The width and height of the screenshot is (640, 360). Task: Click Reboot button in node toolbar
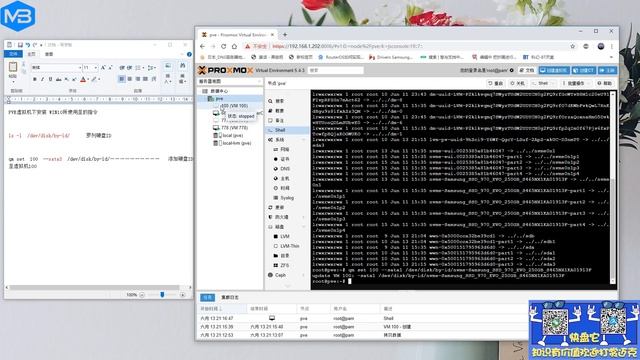click(496, 83)
